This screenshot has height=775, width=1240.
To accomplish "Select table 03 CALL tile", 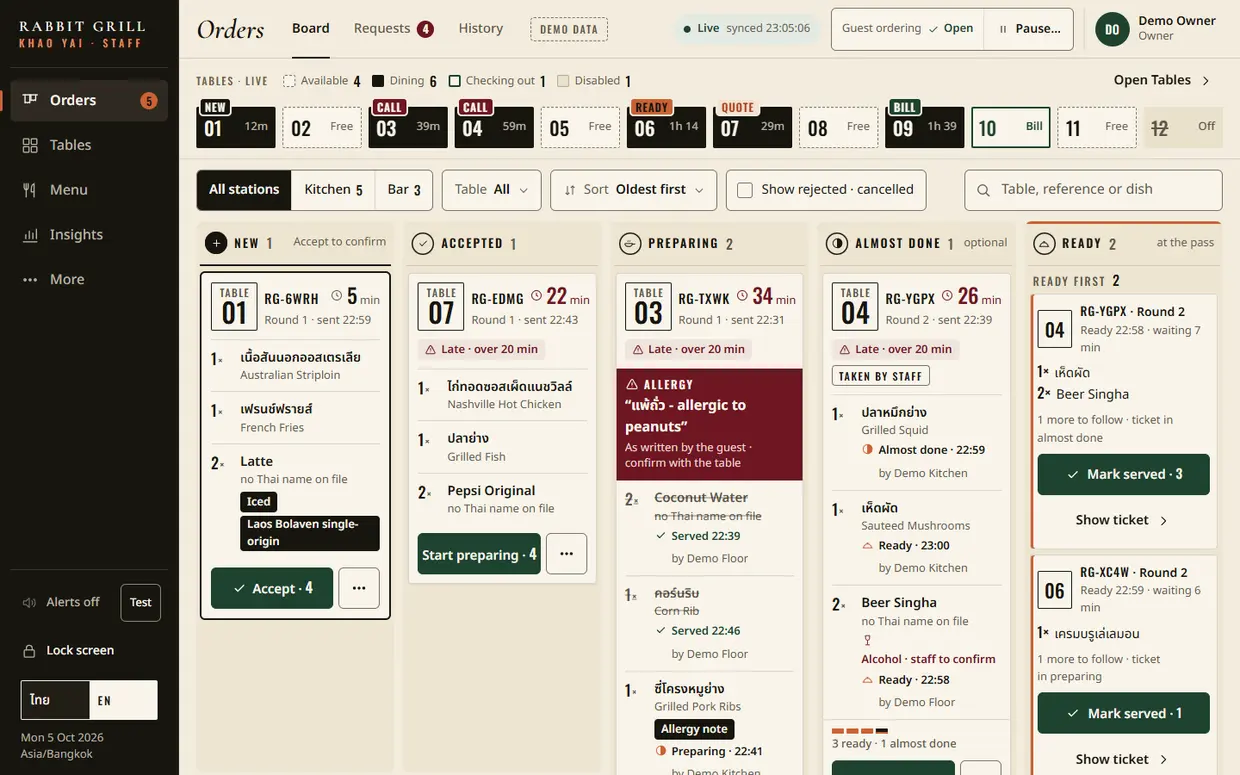I will 408,127.
